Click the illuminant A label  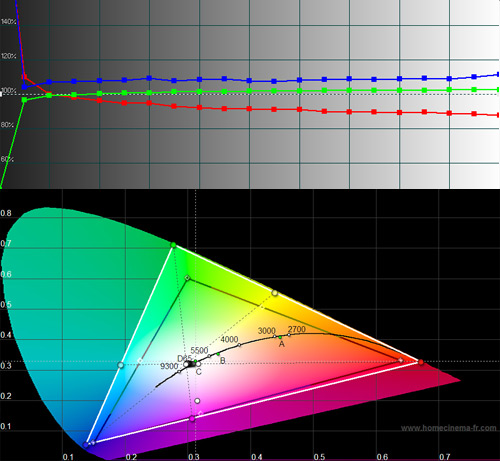(282, 344)
